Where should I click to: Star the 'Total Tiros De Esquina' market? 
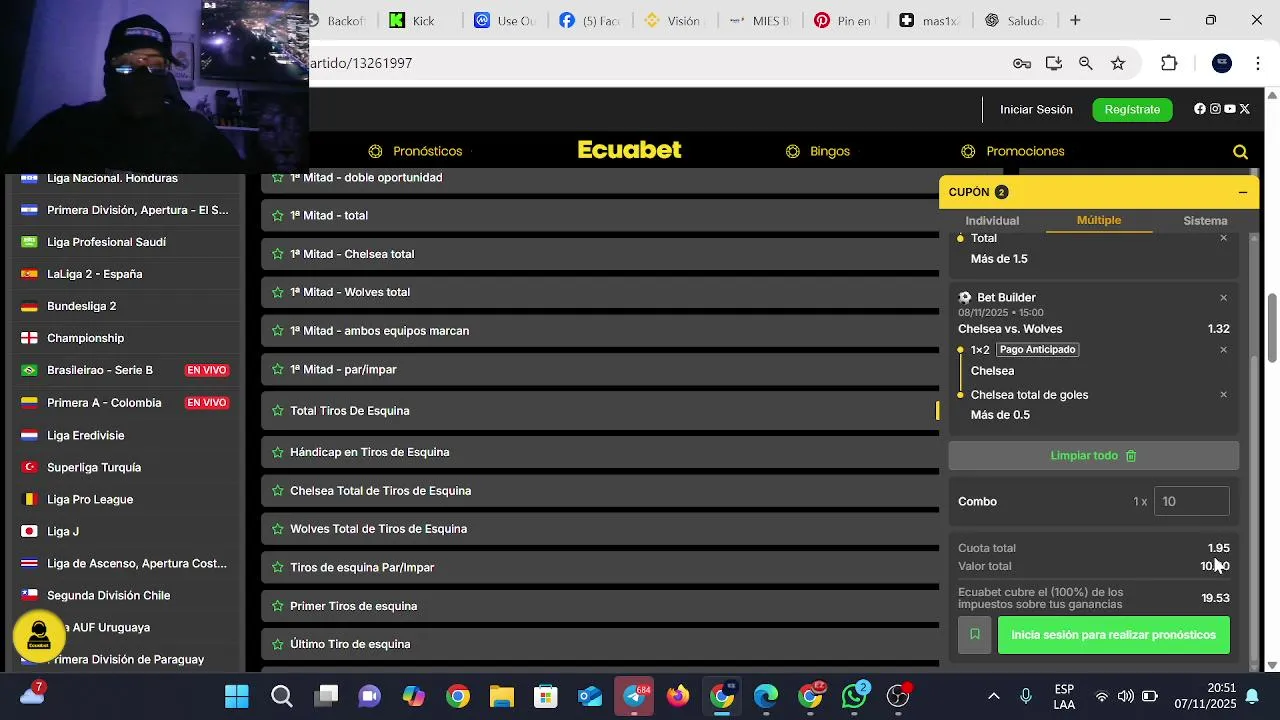(x=278, y=411)
